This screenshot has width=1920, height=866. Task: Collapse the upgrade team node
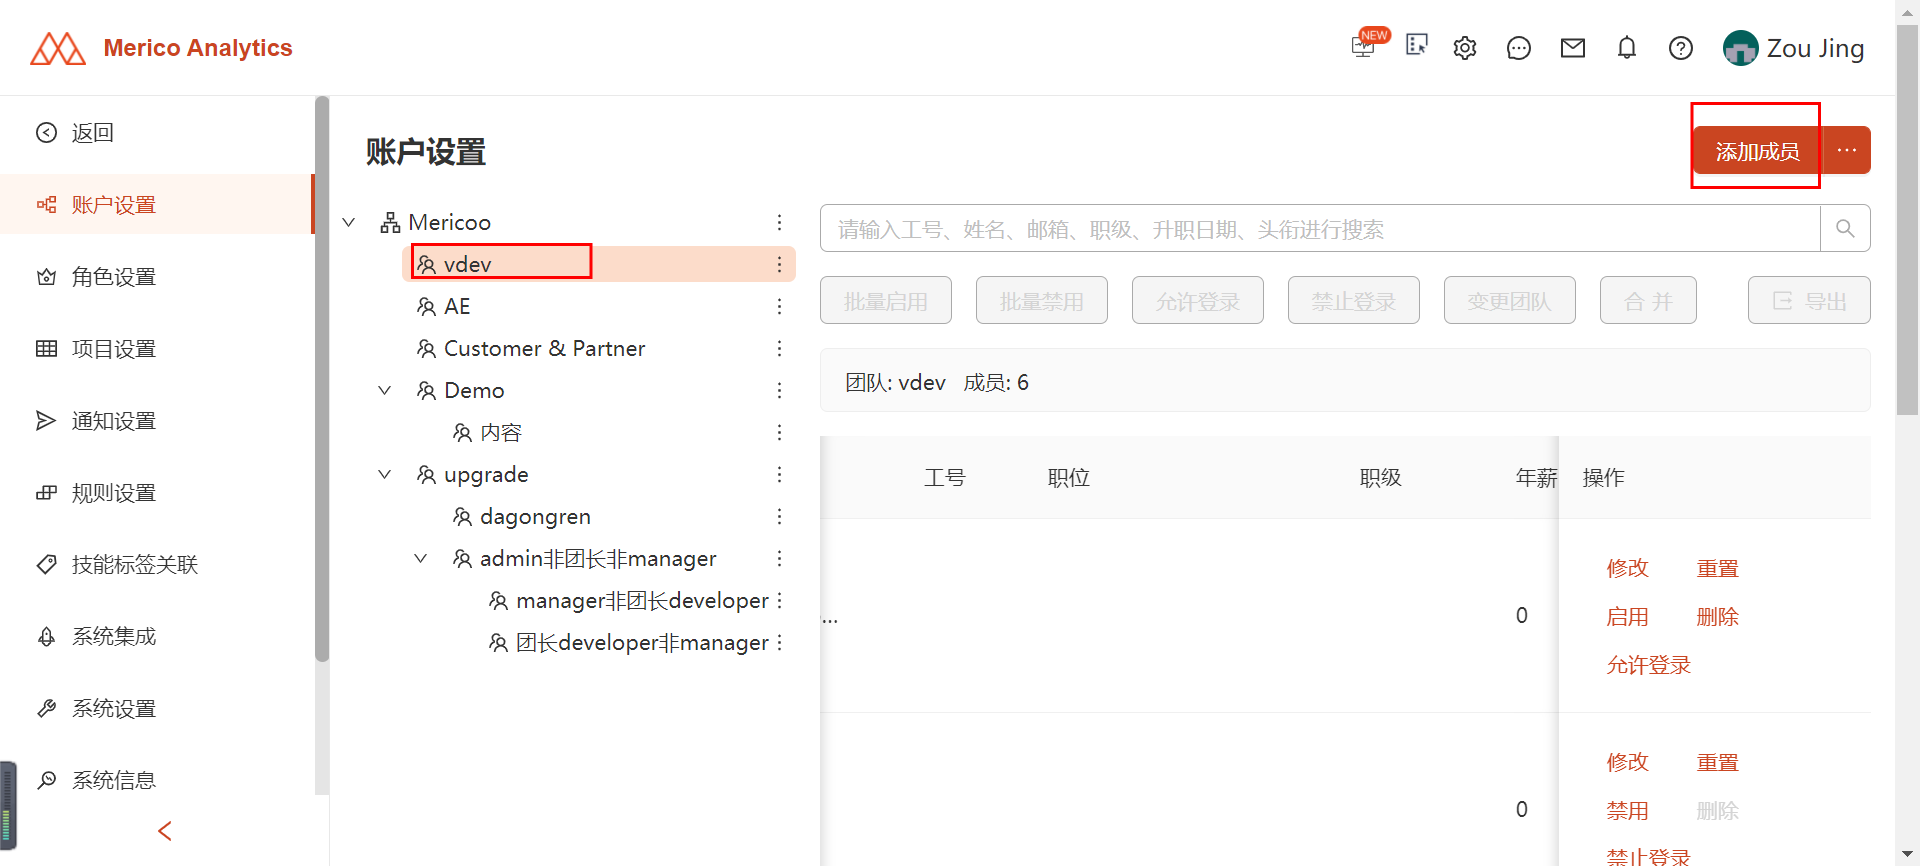coord(385,474)
